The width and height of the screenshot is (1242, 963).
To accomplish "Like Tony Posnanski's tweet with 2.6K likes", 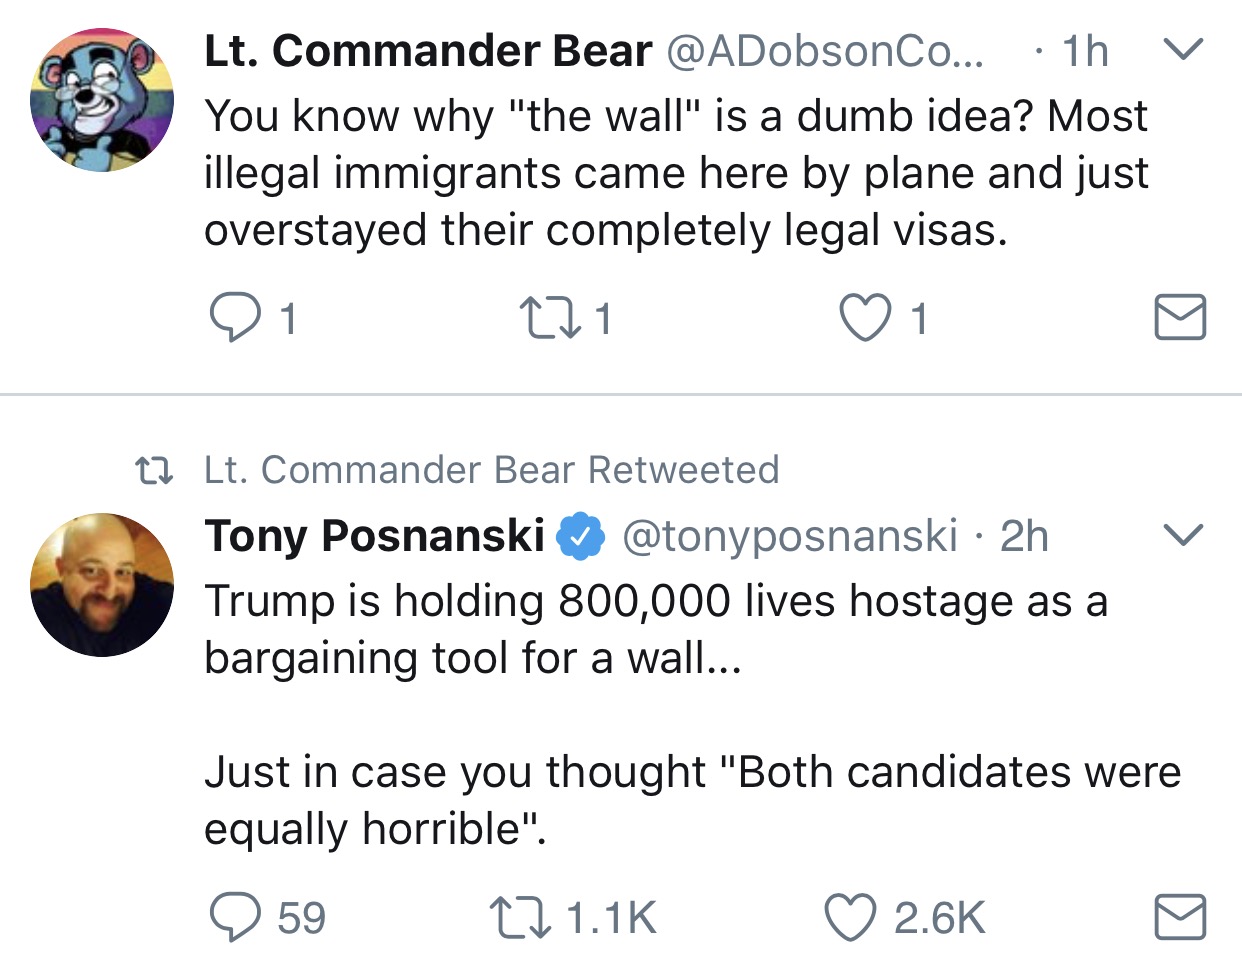I will pos(850,917).
